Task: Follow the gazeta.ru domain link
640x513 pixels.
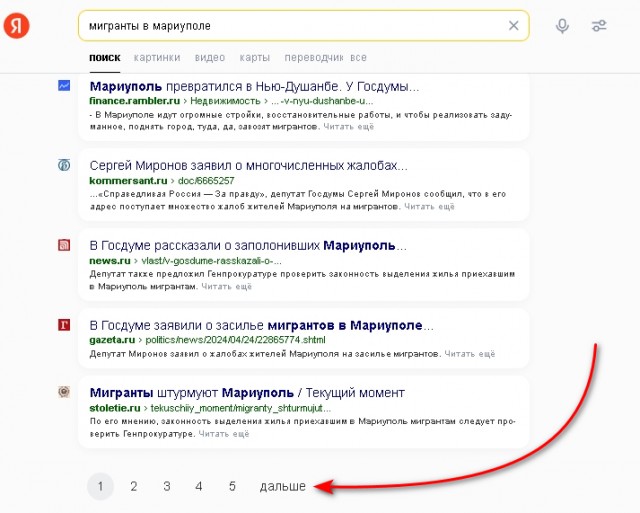Action: point(112,340)
